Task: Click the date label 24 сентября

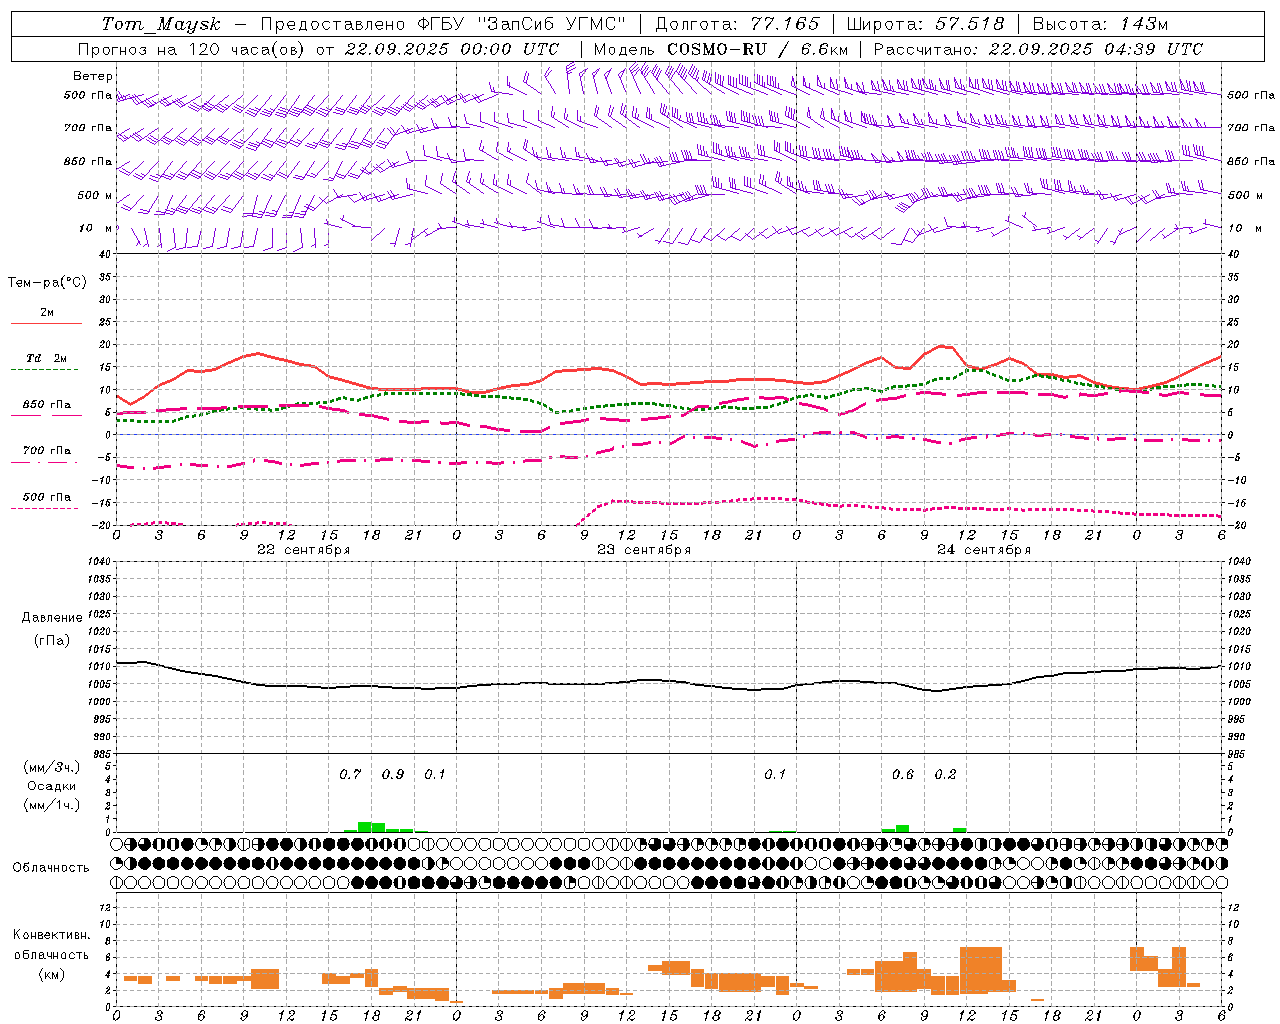Action: click(984, 550)
